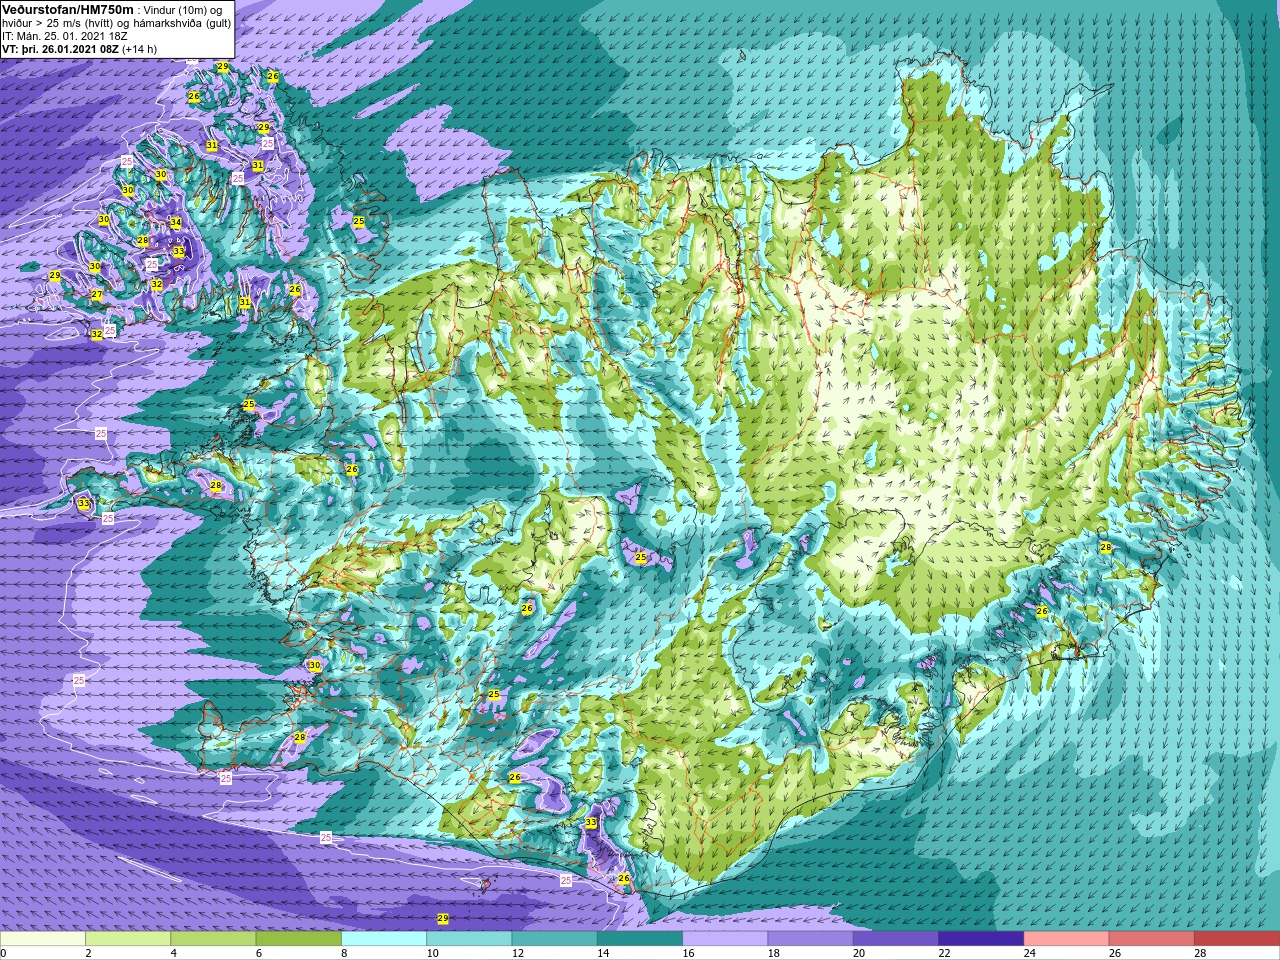The height and width of the screenshot is (960, 1280).
Task: Click the 'IT: Mán. 25. 01. 2021 18Z' line
Action: click(65, 35)
